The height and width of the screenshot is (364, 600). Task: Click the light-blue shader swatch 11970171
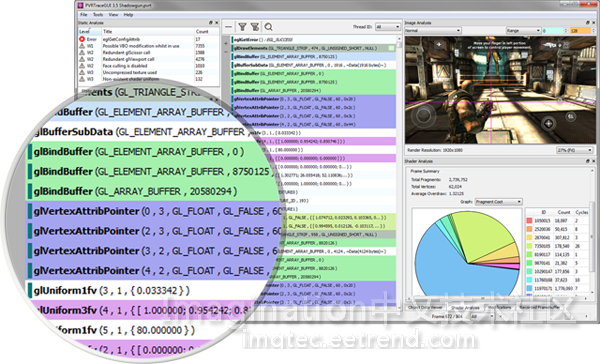click(530, 288)
